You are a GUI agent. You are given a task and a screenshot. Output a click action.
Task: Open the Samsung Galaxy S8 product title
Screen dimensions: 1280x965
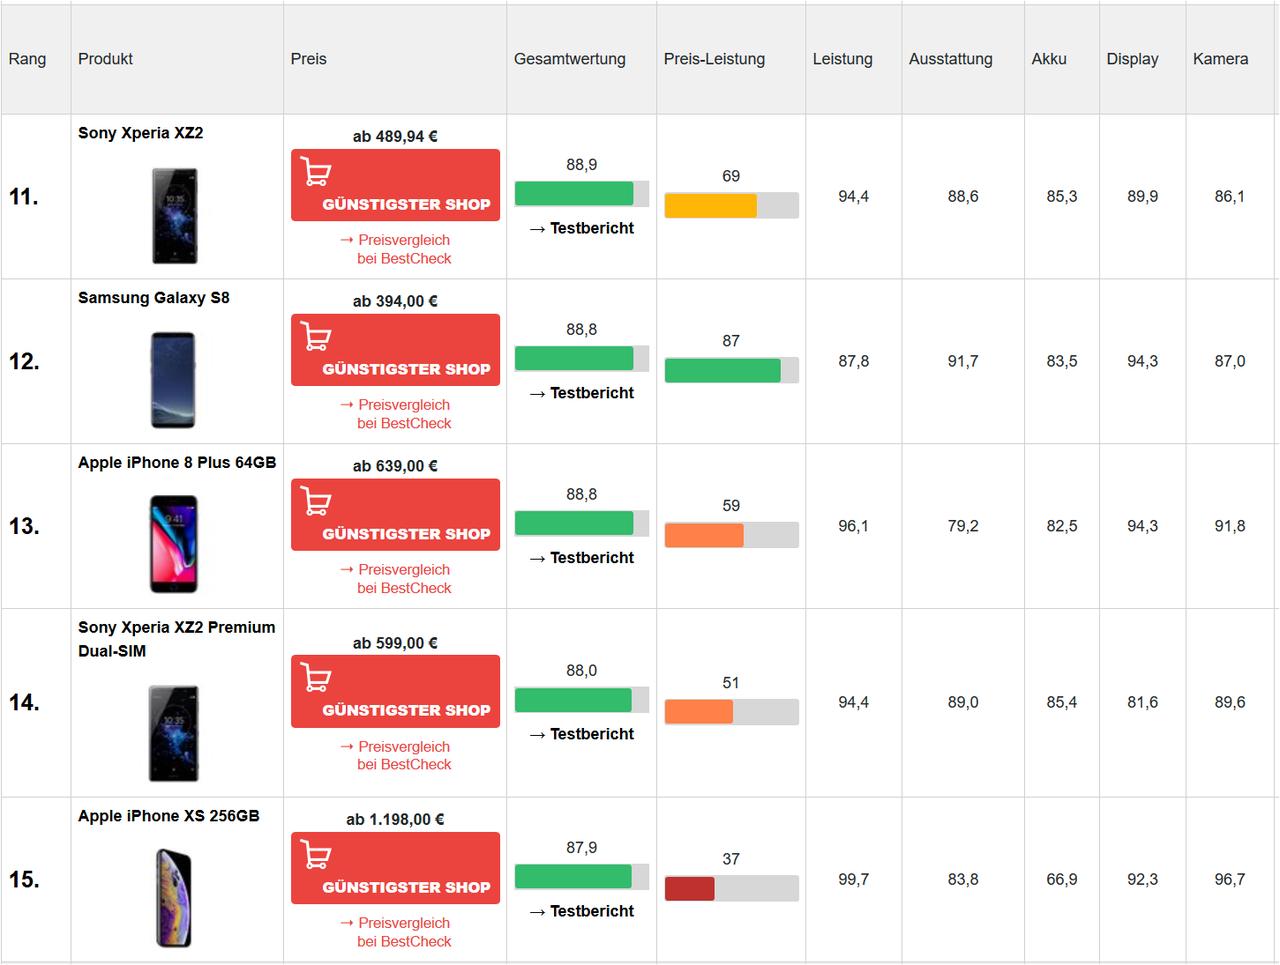point(154,298)
